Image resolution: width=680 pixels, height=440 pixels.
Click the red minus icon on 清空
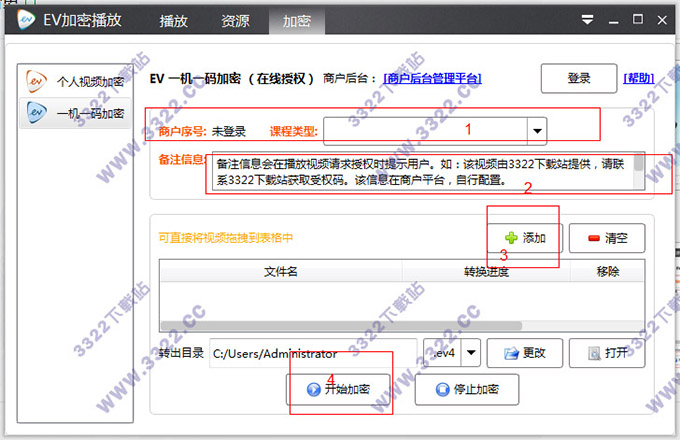(x=594, y=238)
